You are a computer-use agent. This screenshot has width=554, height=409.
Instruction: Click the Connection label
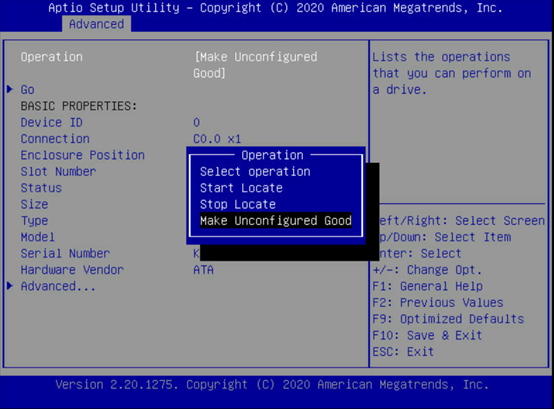click(x=55, y=139)
